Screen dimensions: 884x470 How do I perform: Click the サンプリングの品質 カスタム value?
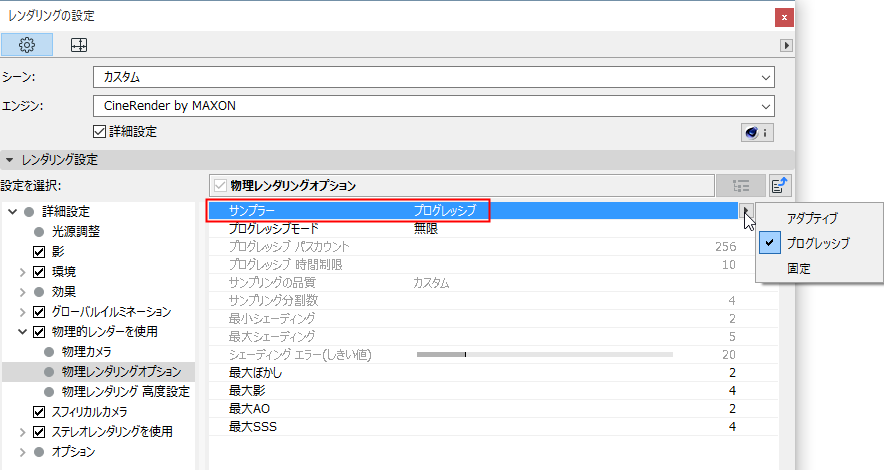[x=431, y=283]
